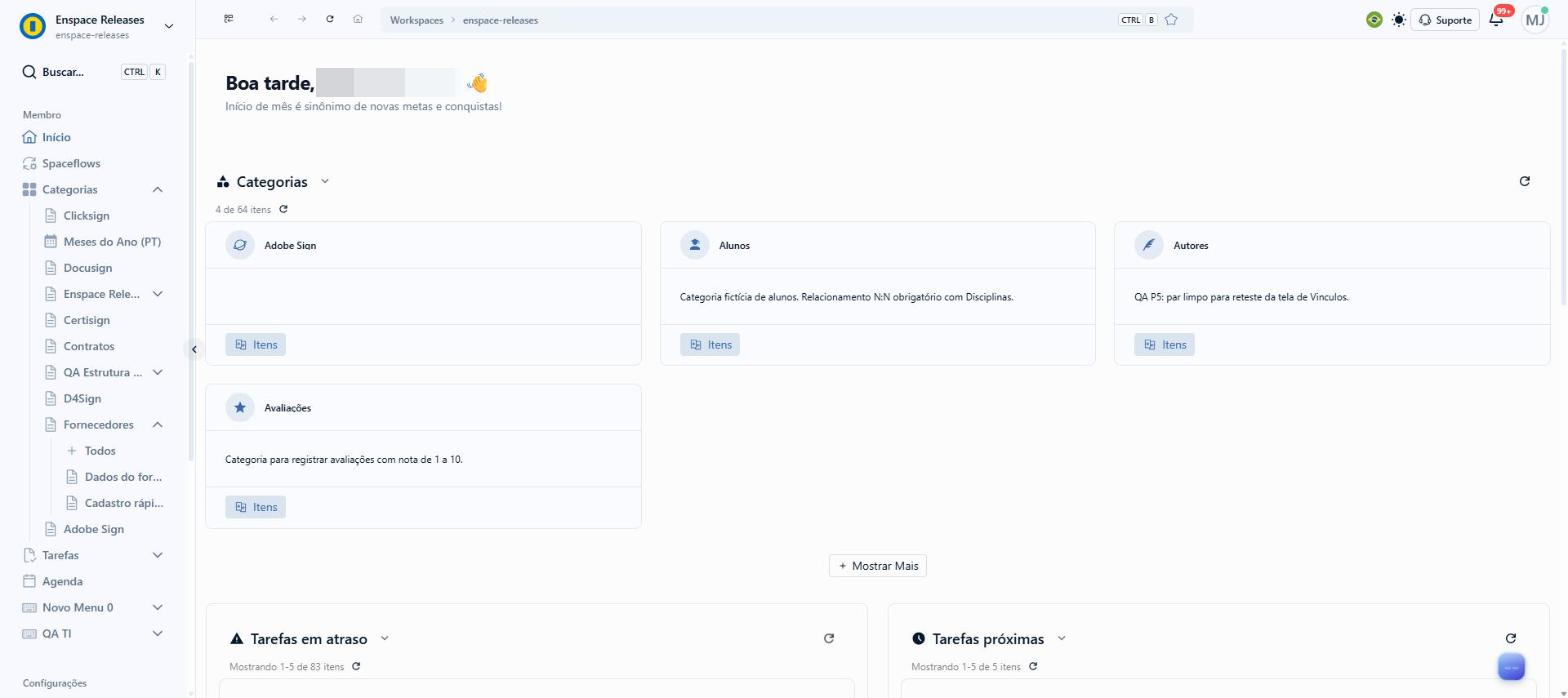Expand the Tarefas sidebar section
Image resolution: width=1568 pixels, height=698 pixels.
coord(157,555)
